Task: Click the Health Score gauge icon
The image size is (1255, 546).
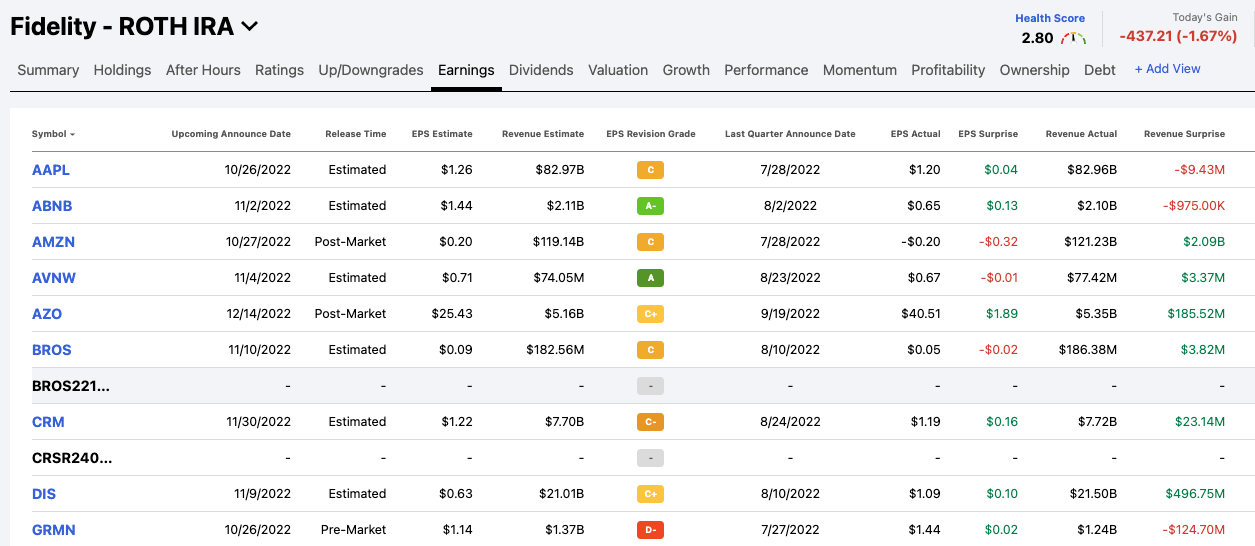Action: [1074, 38]
